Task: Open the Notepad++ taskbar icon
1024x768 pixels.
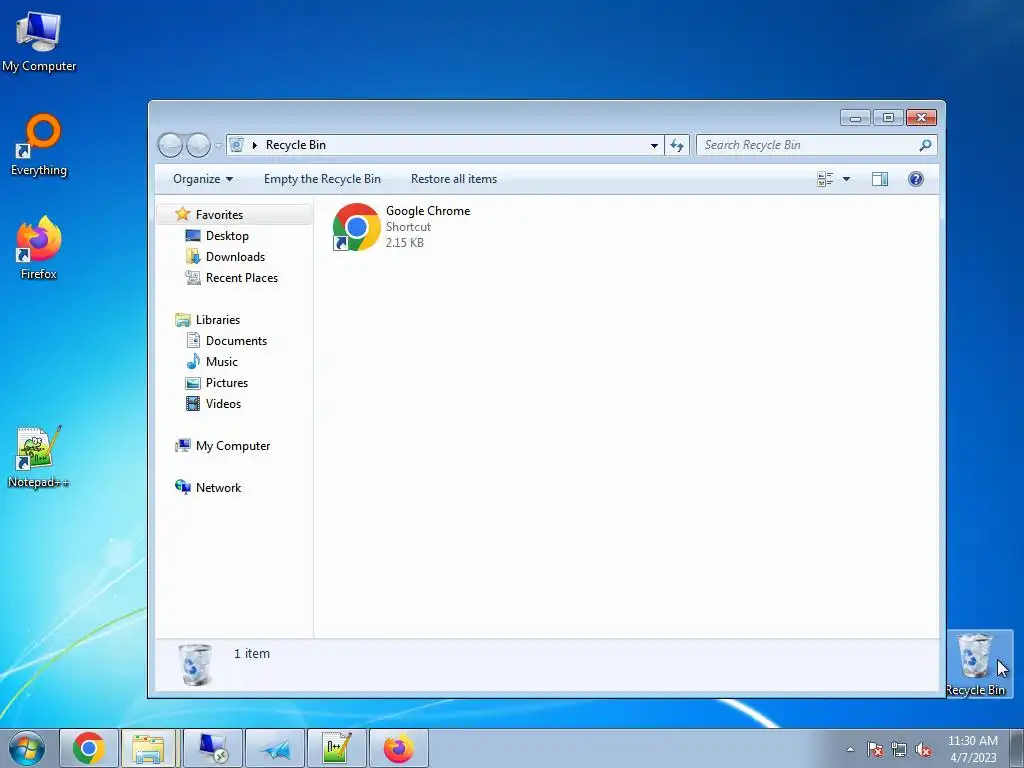Action: [337, 748]
